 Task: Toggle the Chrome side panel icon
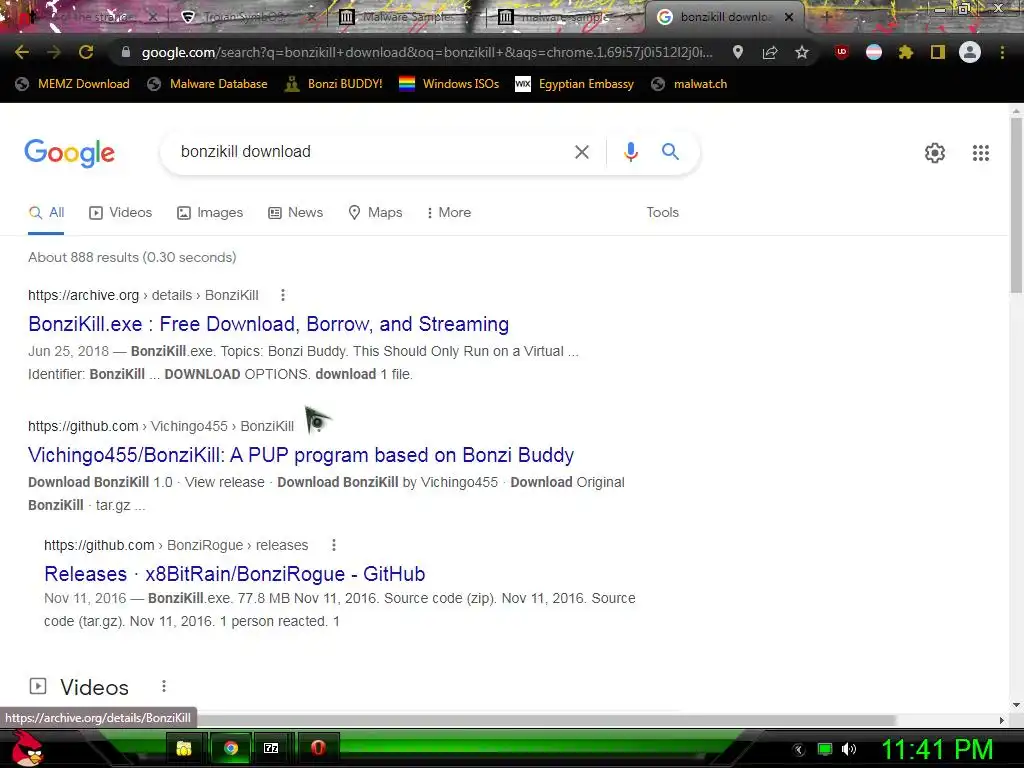(x=938, y=52)
